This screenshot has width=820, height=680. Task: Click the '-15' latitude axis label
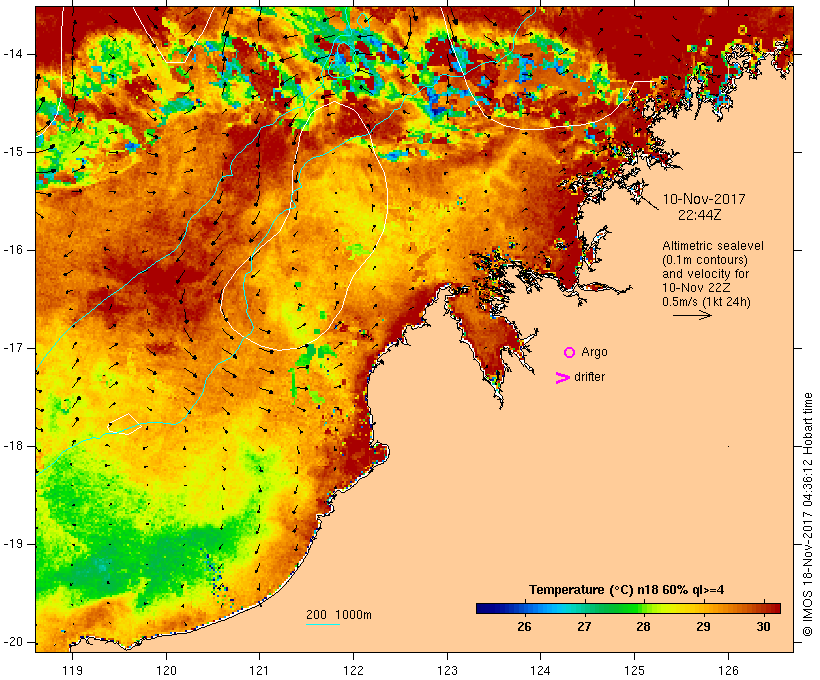pos(13,152)
